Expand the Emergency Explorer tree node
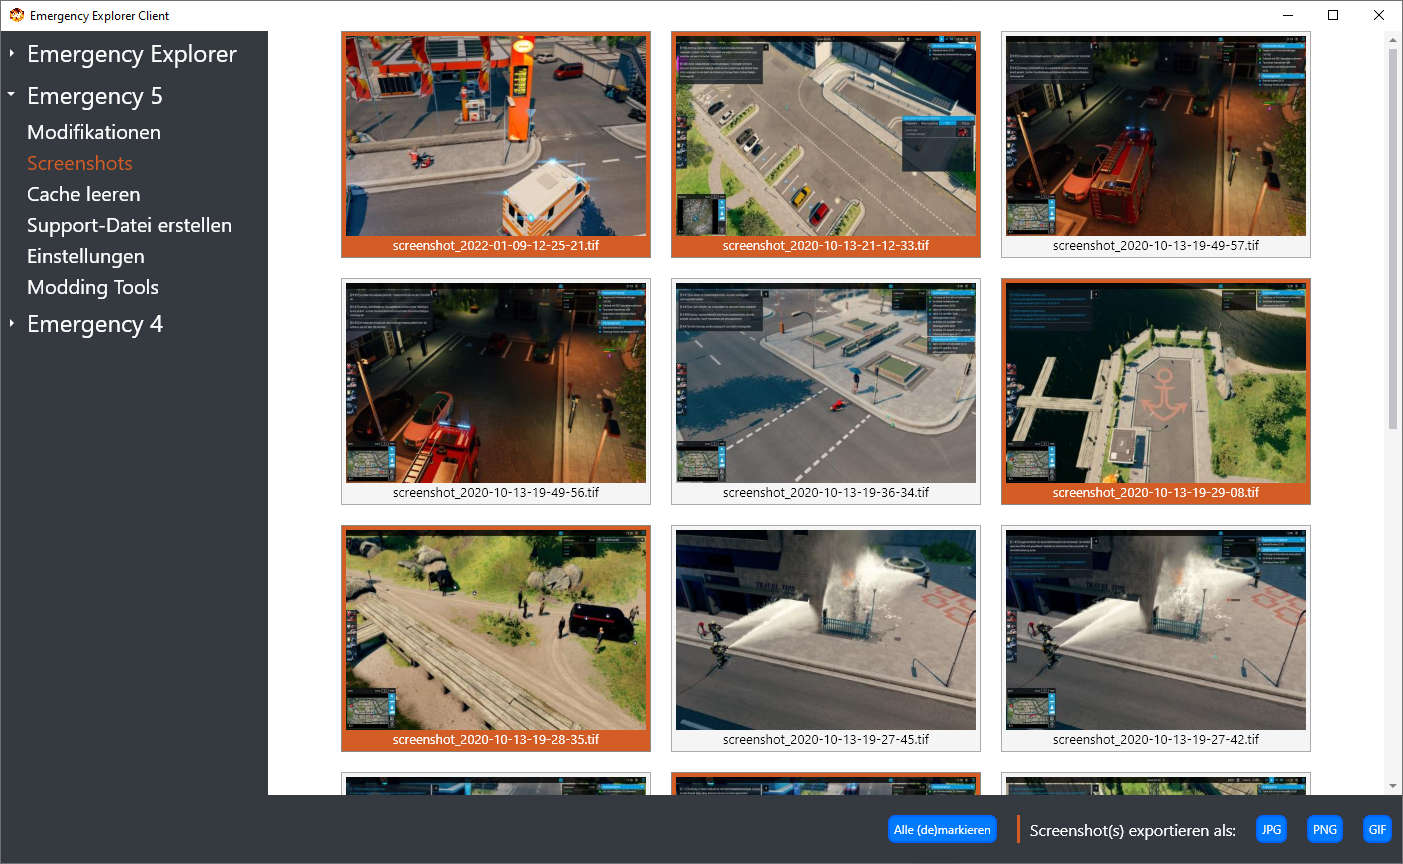Screen dimensions: 1403x864 (11, 53)
